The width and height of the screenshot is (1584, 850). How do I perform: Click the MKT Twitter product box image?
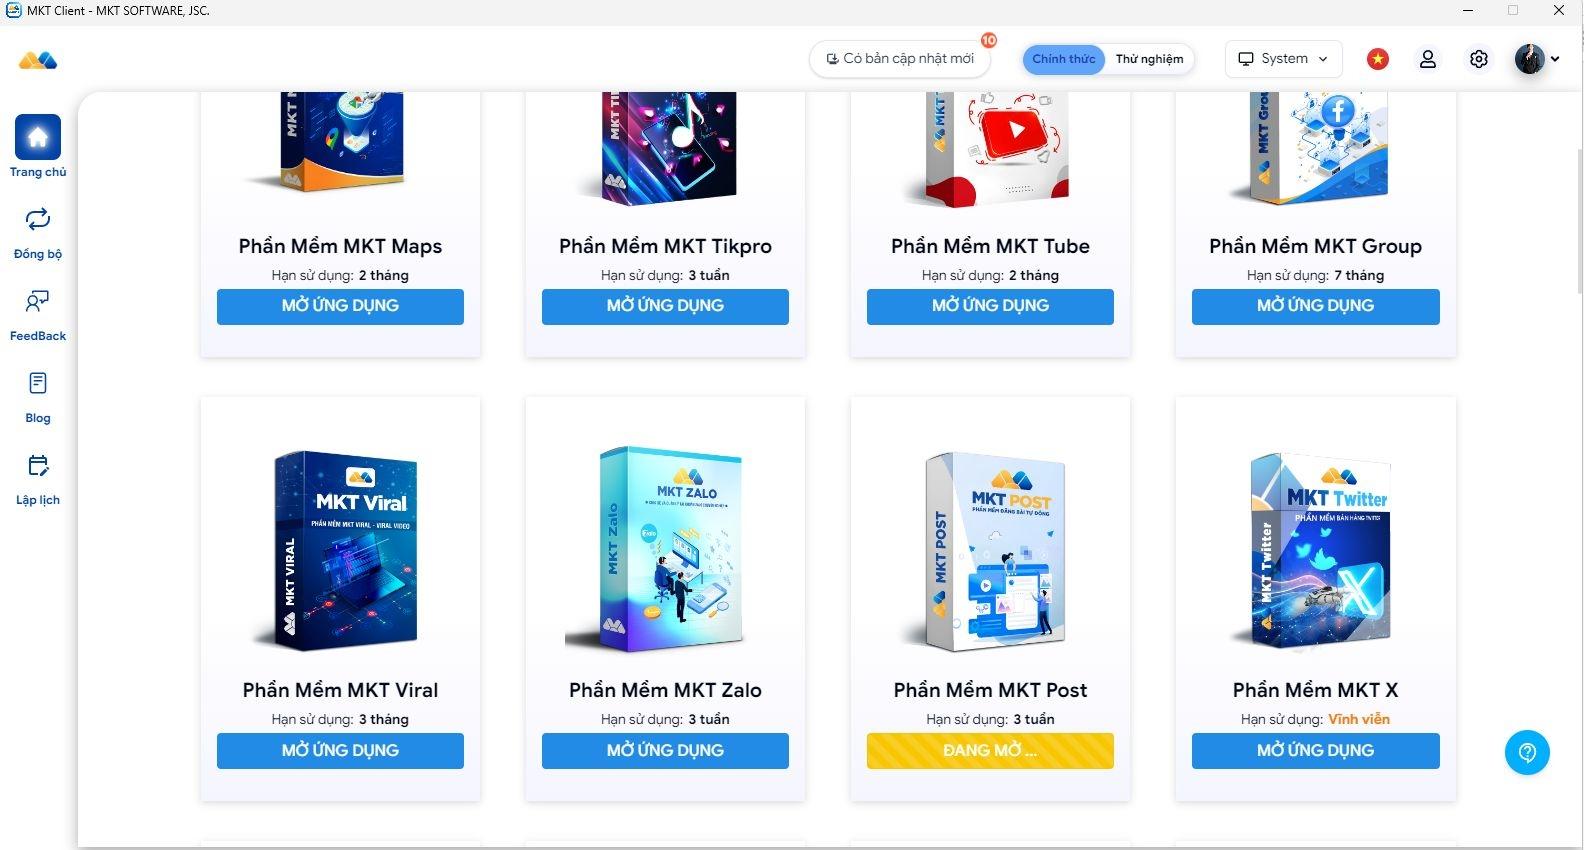(1316, 550)
